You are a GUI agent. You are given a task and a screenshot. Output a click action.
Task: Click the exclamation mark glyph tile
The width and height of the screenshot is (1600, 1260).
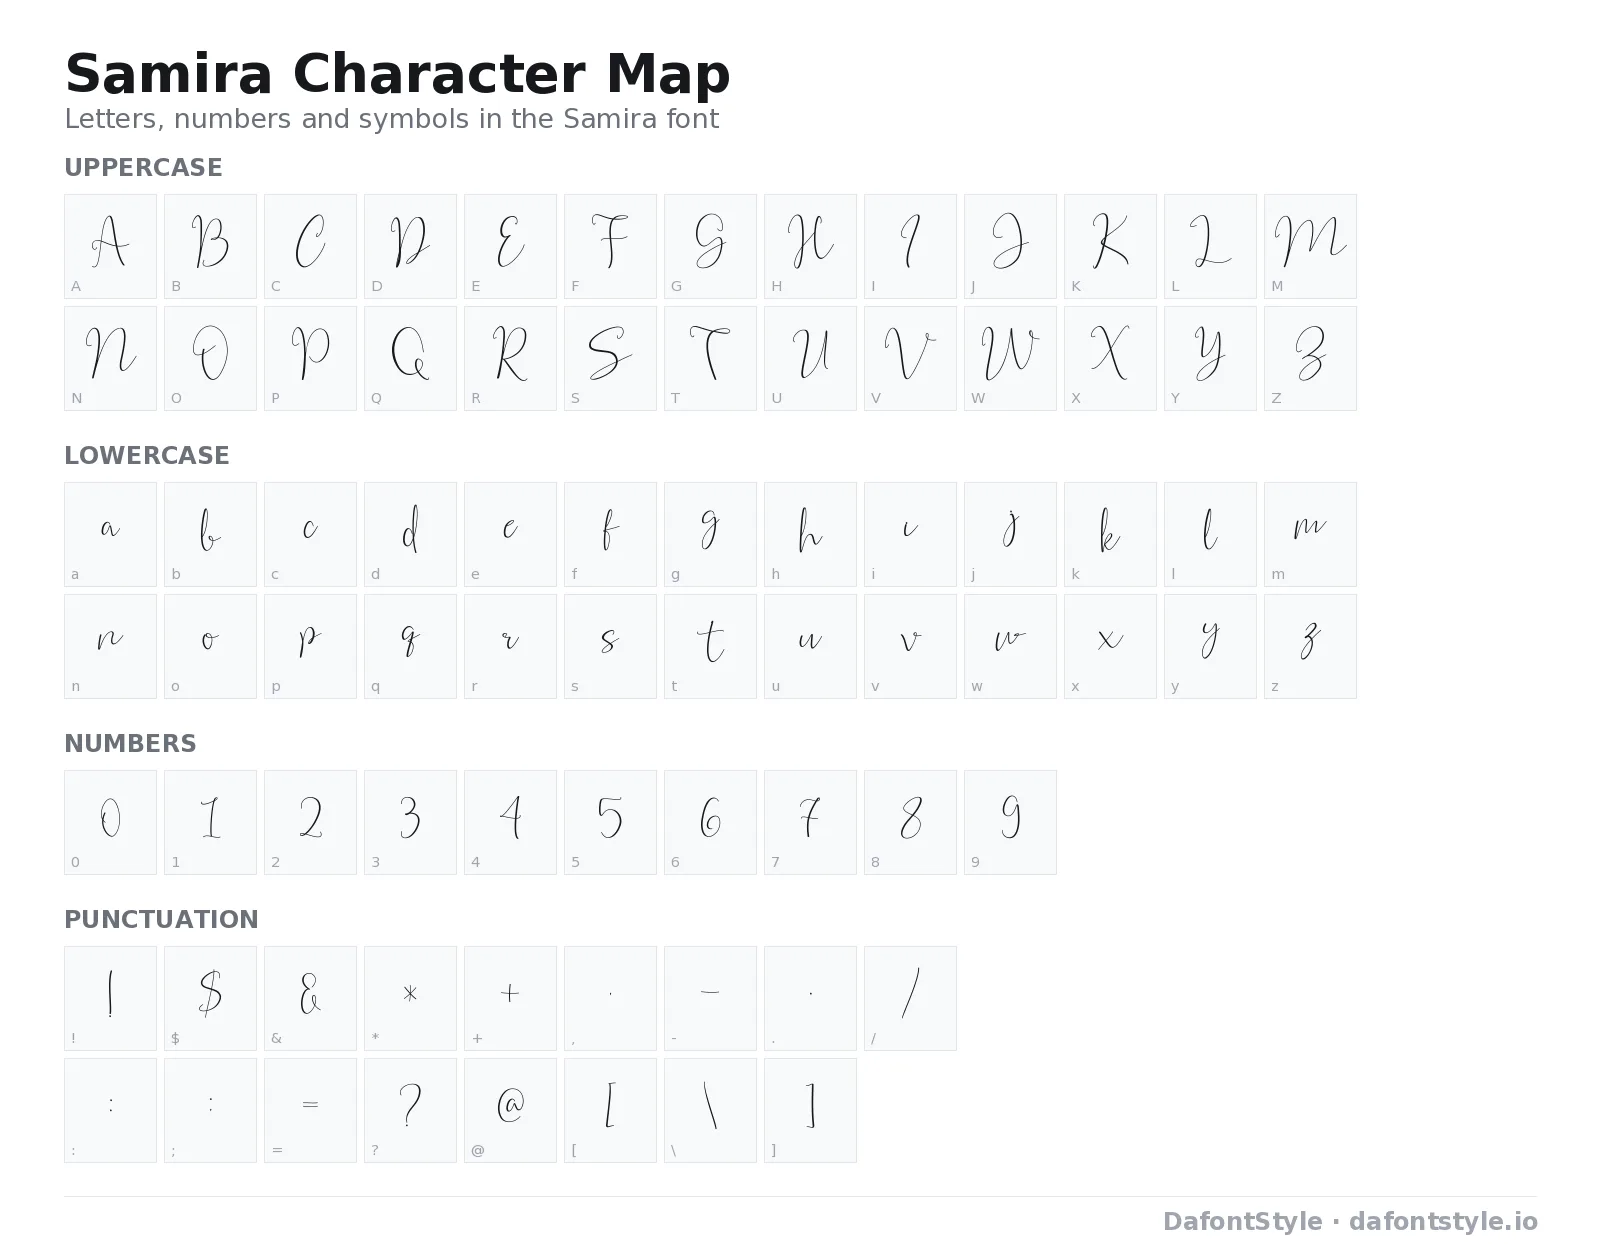point(110,998)
